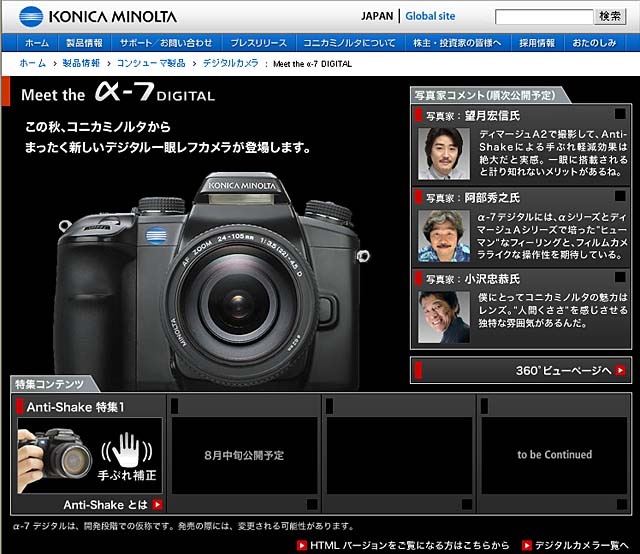This screenshot has width=640, height=554.
Task: Open HTML バージョン link at the bottom
Action: tap(409, 545)
